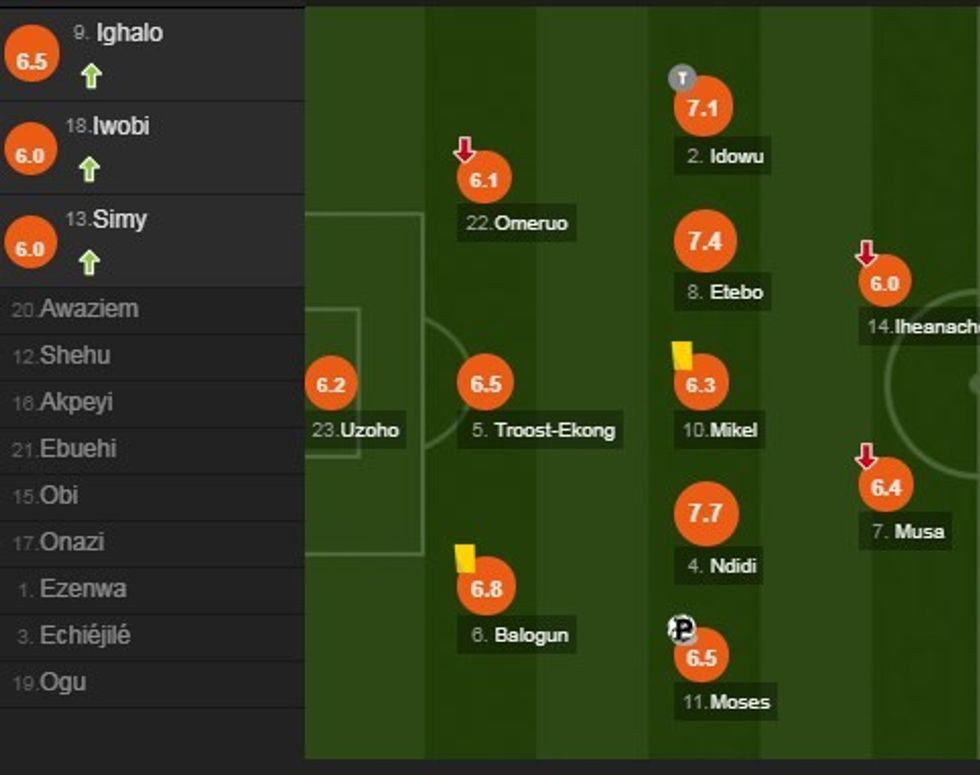Choose Echiéjilé from the bench list

[x=84, y=635]
